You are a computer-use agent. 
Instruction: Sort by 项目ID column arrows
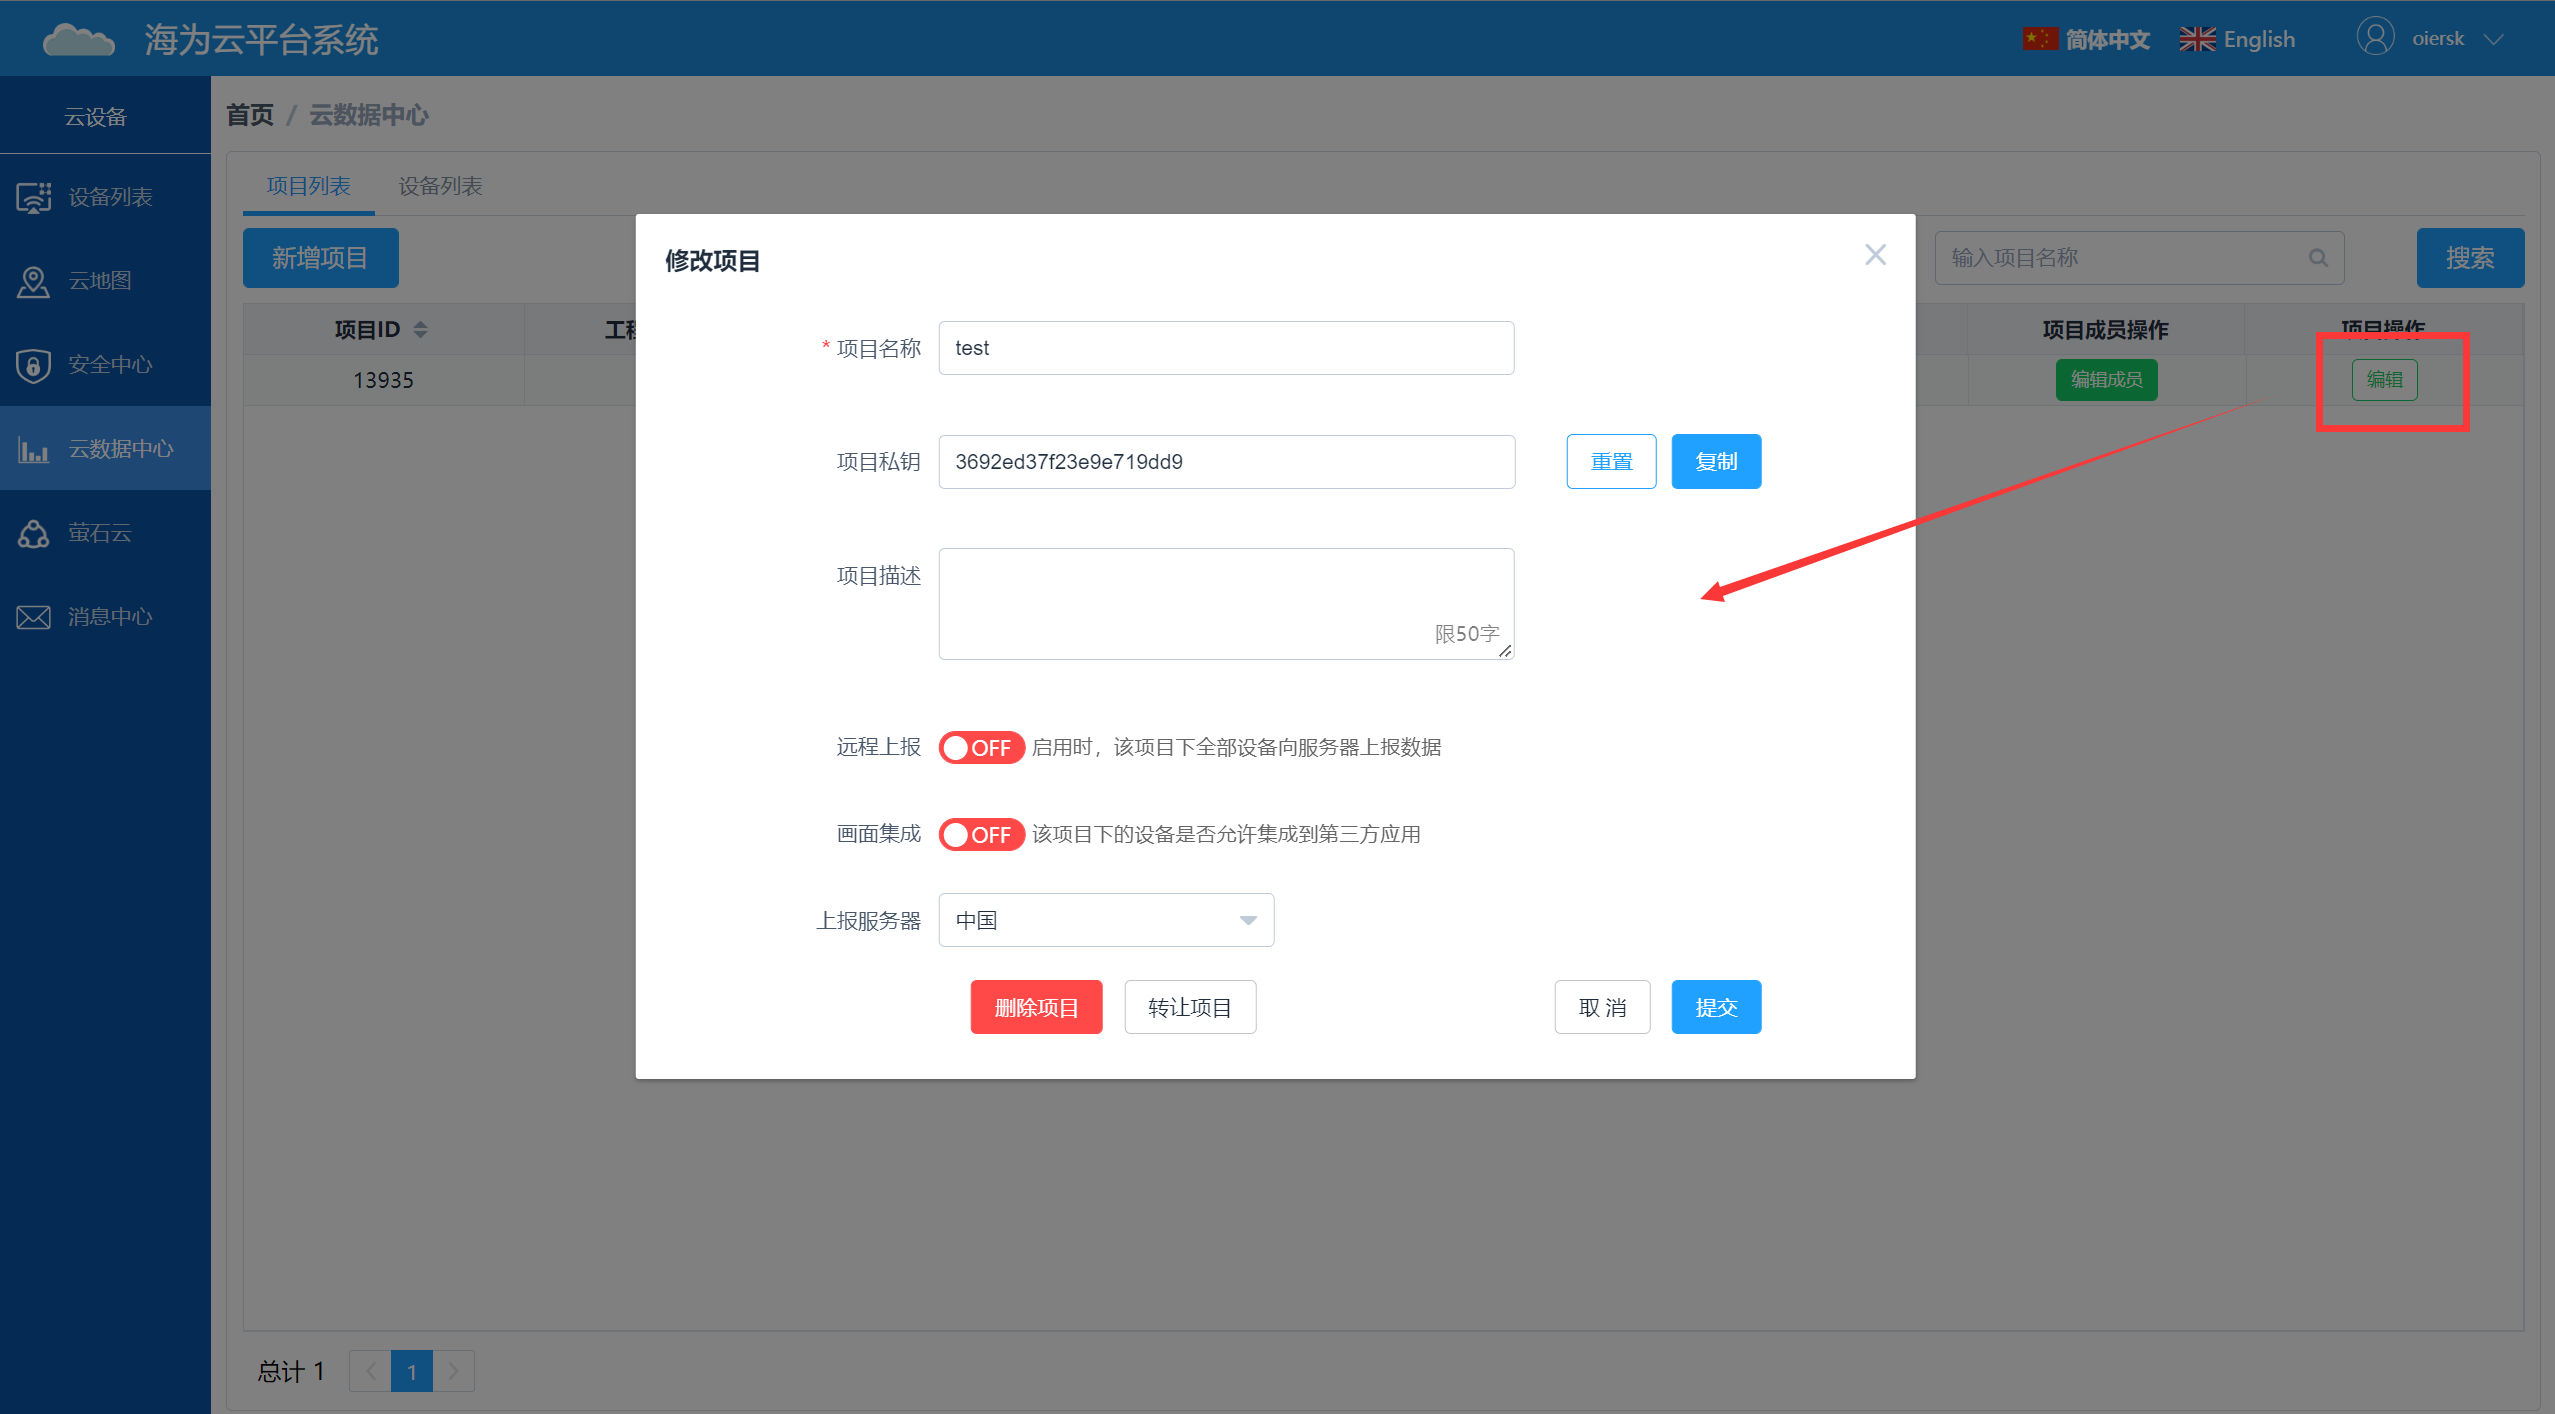[x=421, y=329]
